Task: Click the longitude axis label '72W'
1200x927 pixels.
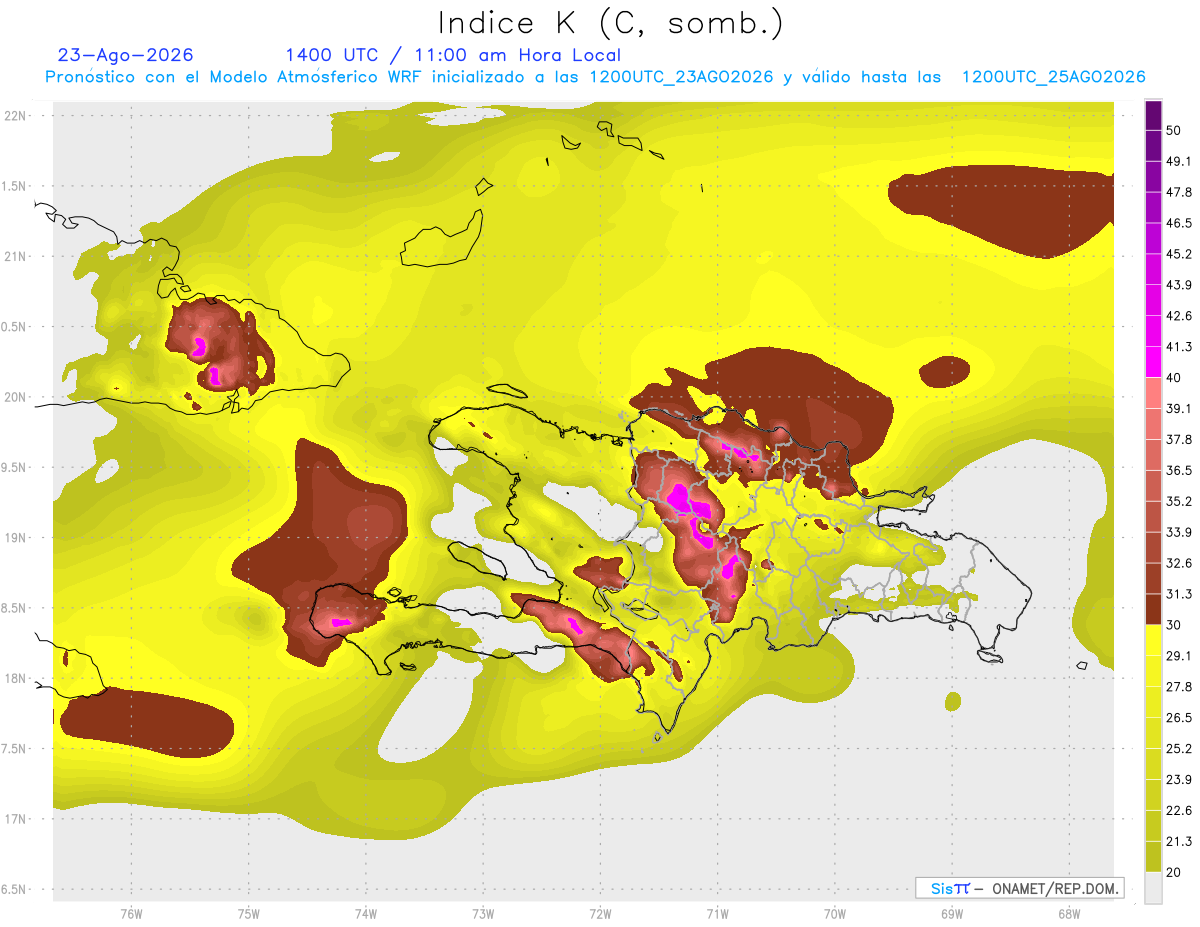Action: [600, 913]
